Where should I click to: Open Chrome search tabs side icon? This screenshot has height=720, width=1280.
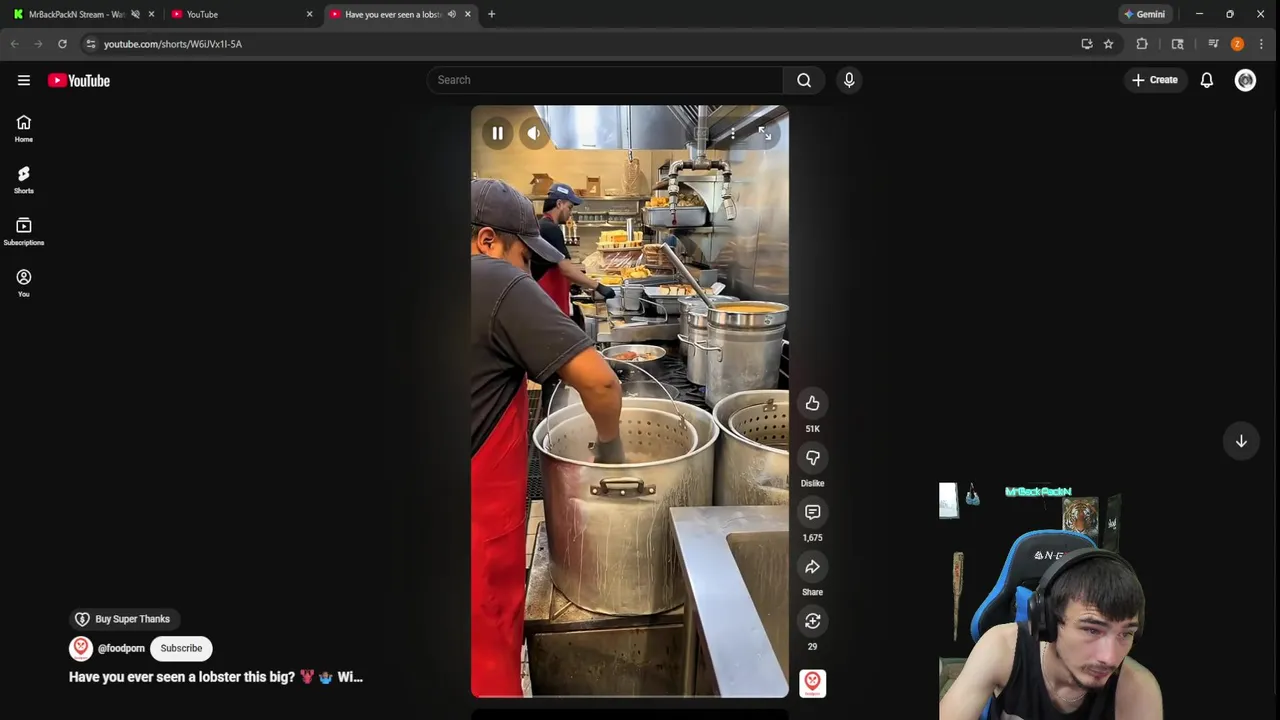click(x=1177, y=44)
